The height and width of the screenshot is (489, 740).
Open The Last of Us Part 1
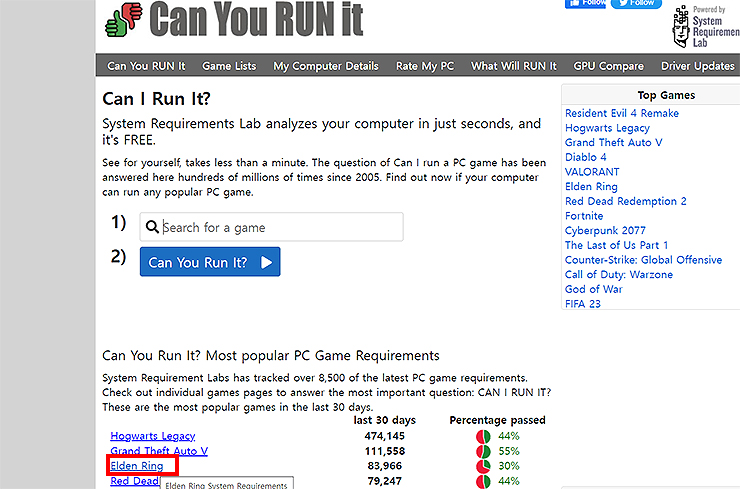[x=616, y=245]
